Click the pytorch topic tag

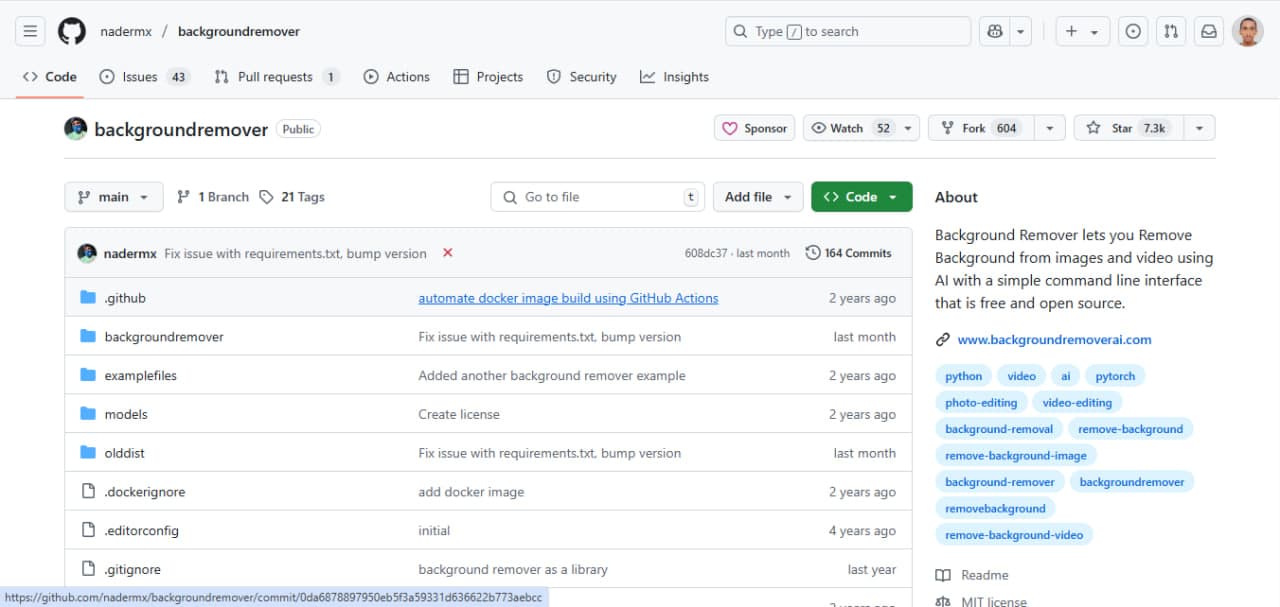[1115, 376]
